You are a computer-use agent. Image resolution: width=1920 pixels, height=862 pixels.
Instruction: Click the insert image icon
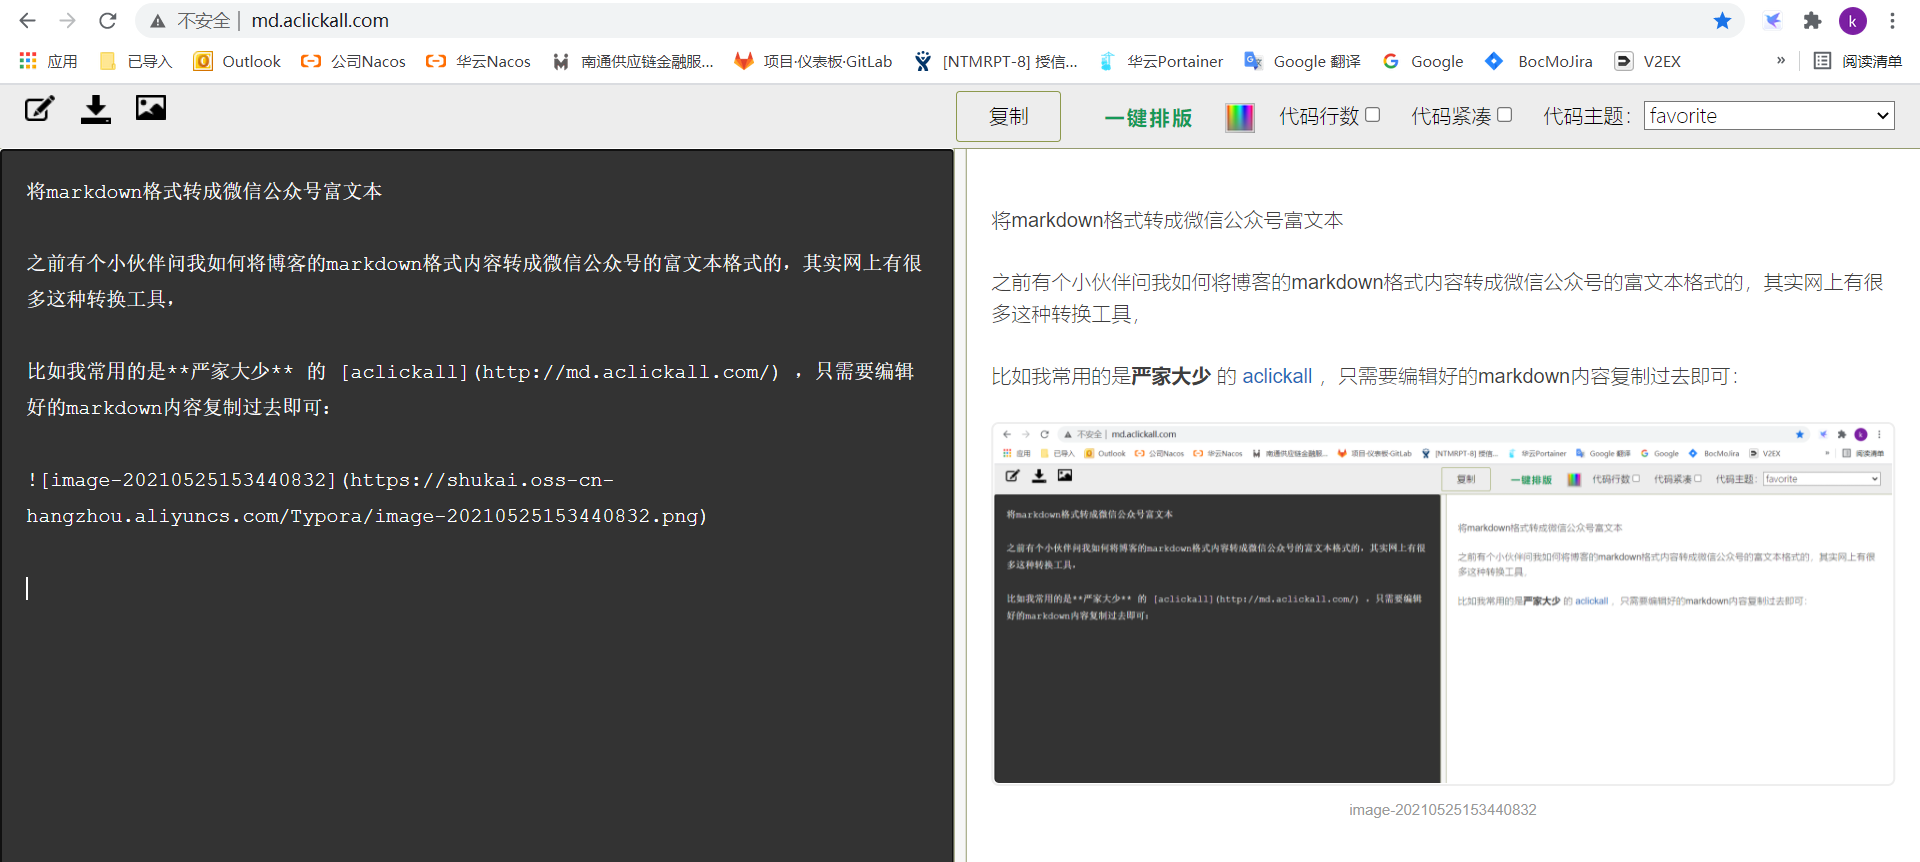151,107
